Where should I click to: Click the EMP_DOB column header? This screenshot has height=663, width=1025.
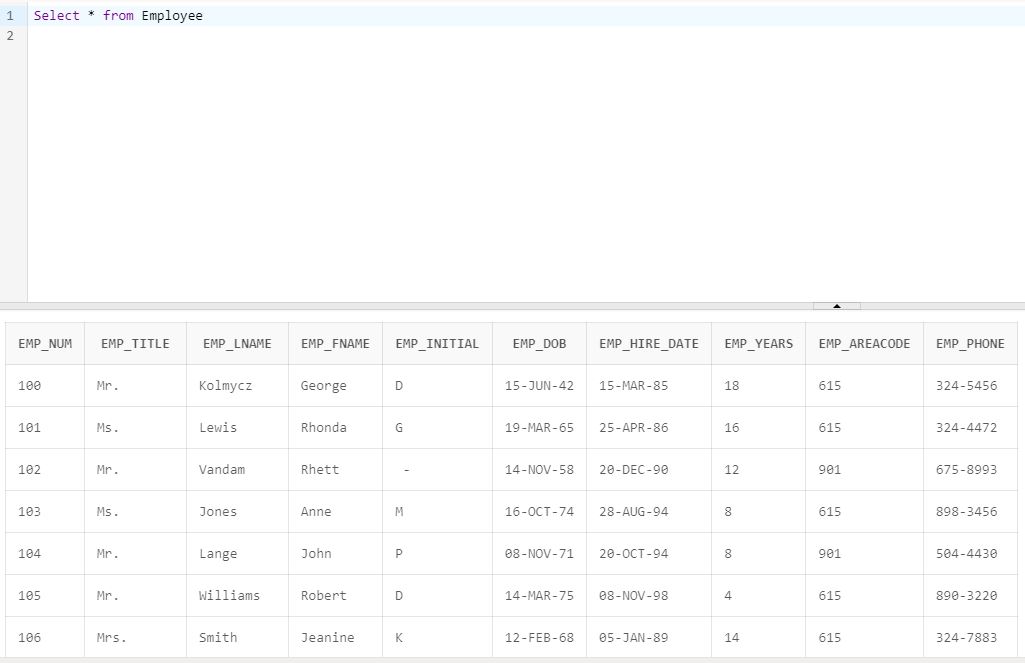point(538,342)
